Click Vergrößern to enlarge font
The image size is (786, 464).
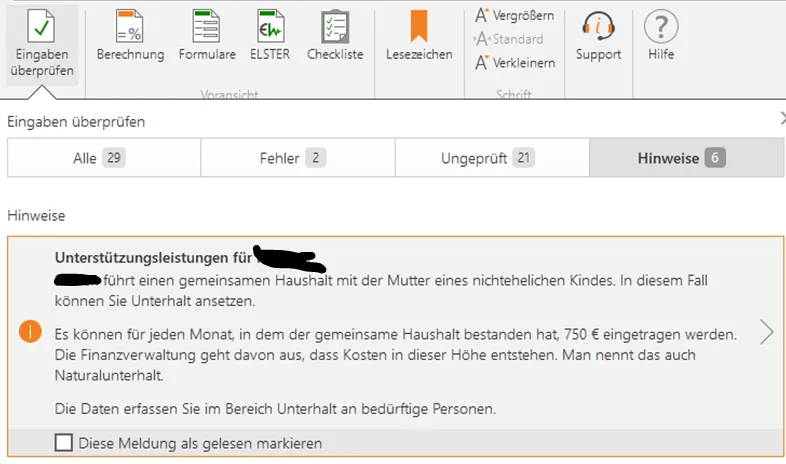tap(514, 15)
